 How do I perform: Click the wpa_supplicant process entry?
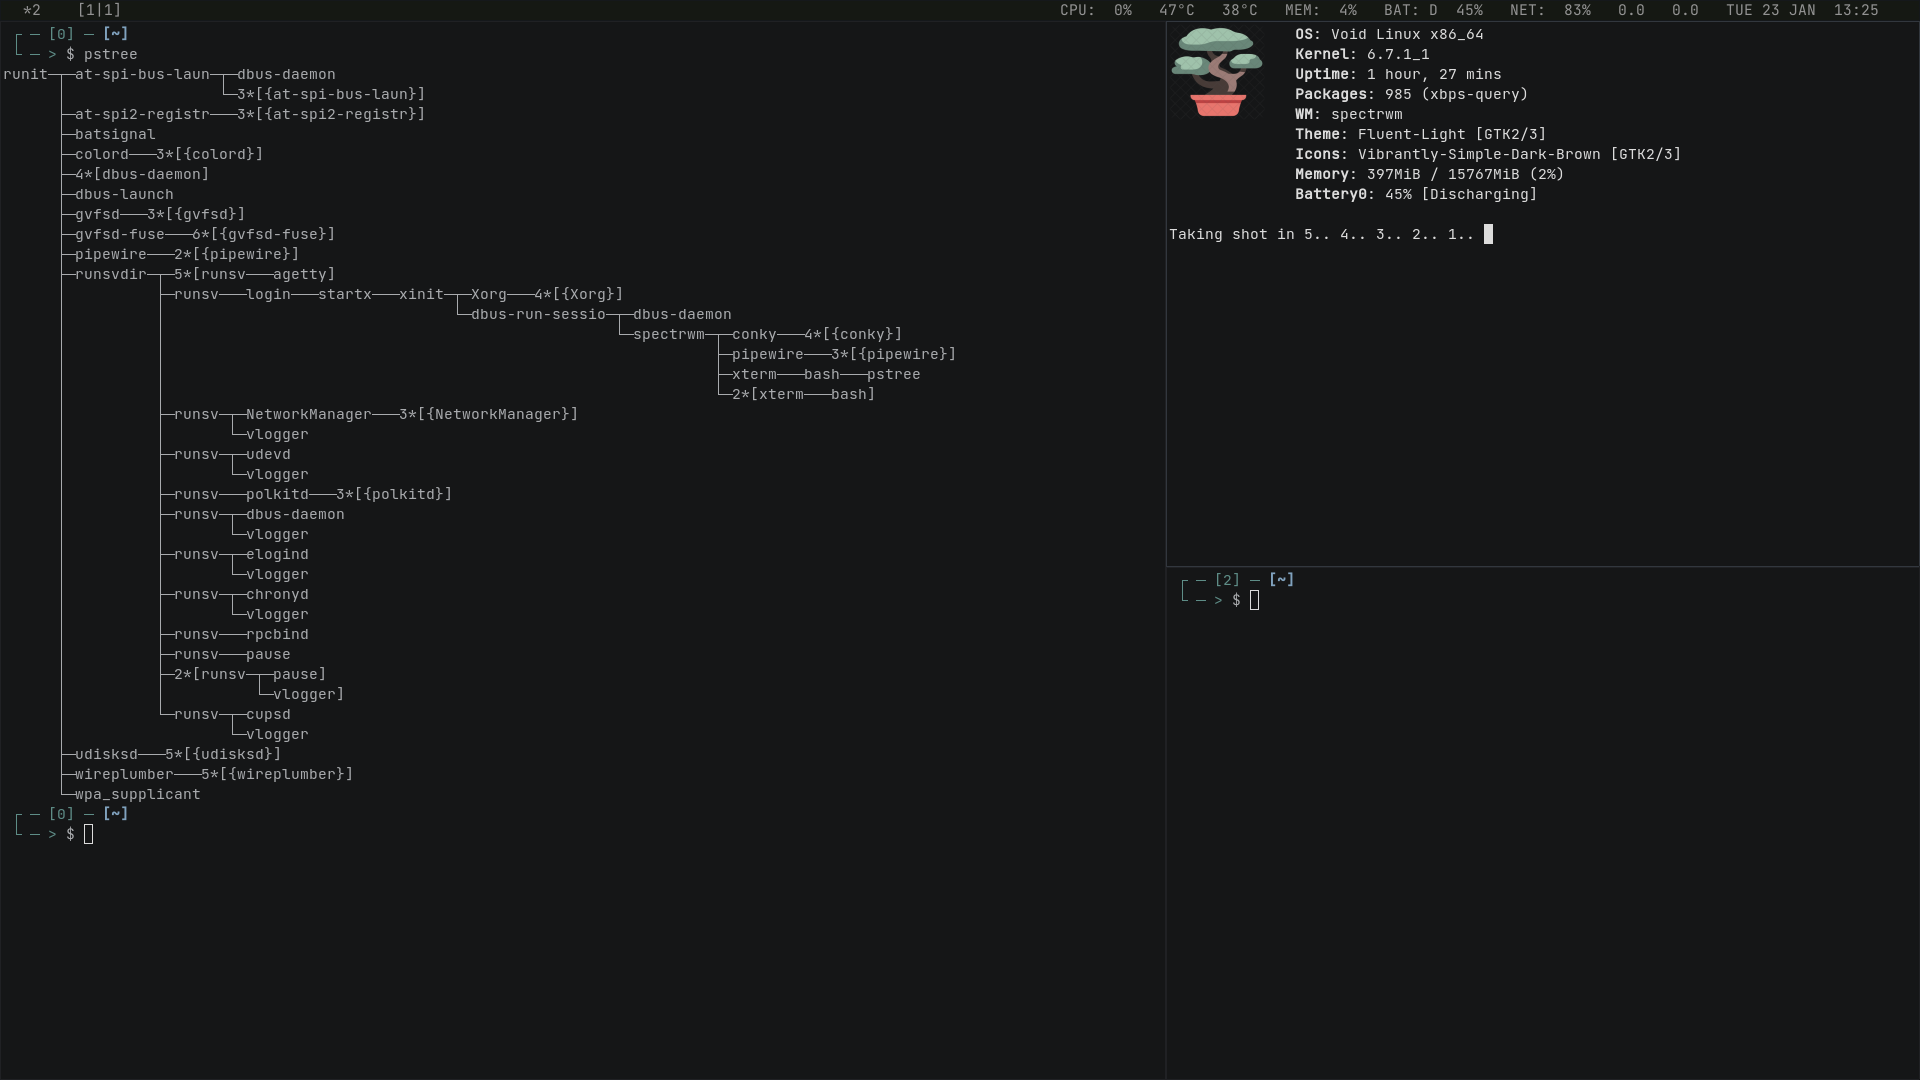point(137,794)
